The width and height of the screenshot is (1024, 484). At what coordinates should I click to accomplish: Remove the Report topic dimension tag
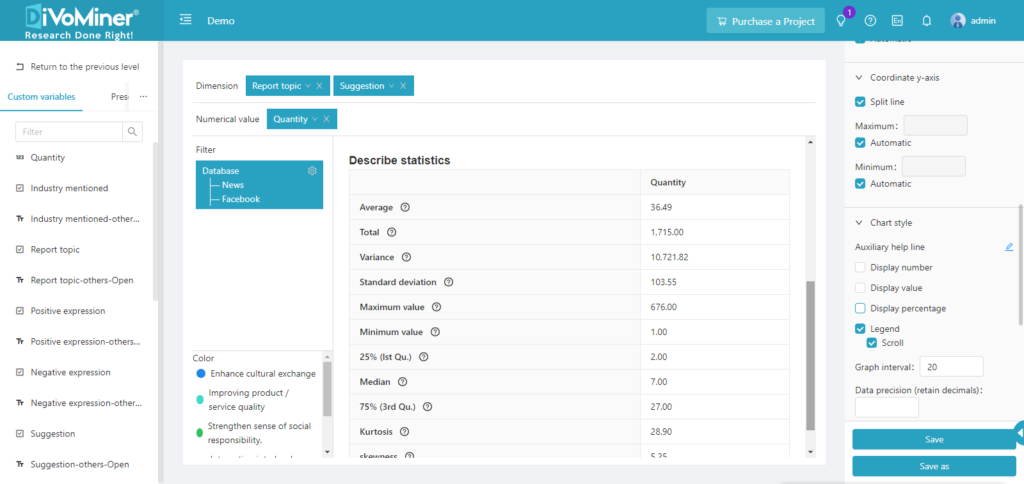tap(319, 86)
